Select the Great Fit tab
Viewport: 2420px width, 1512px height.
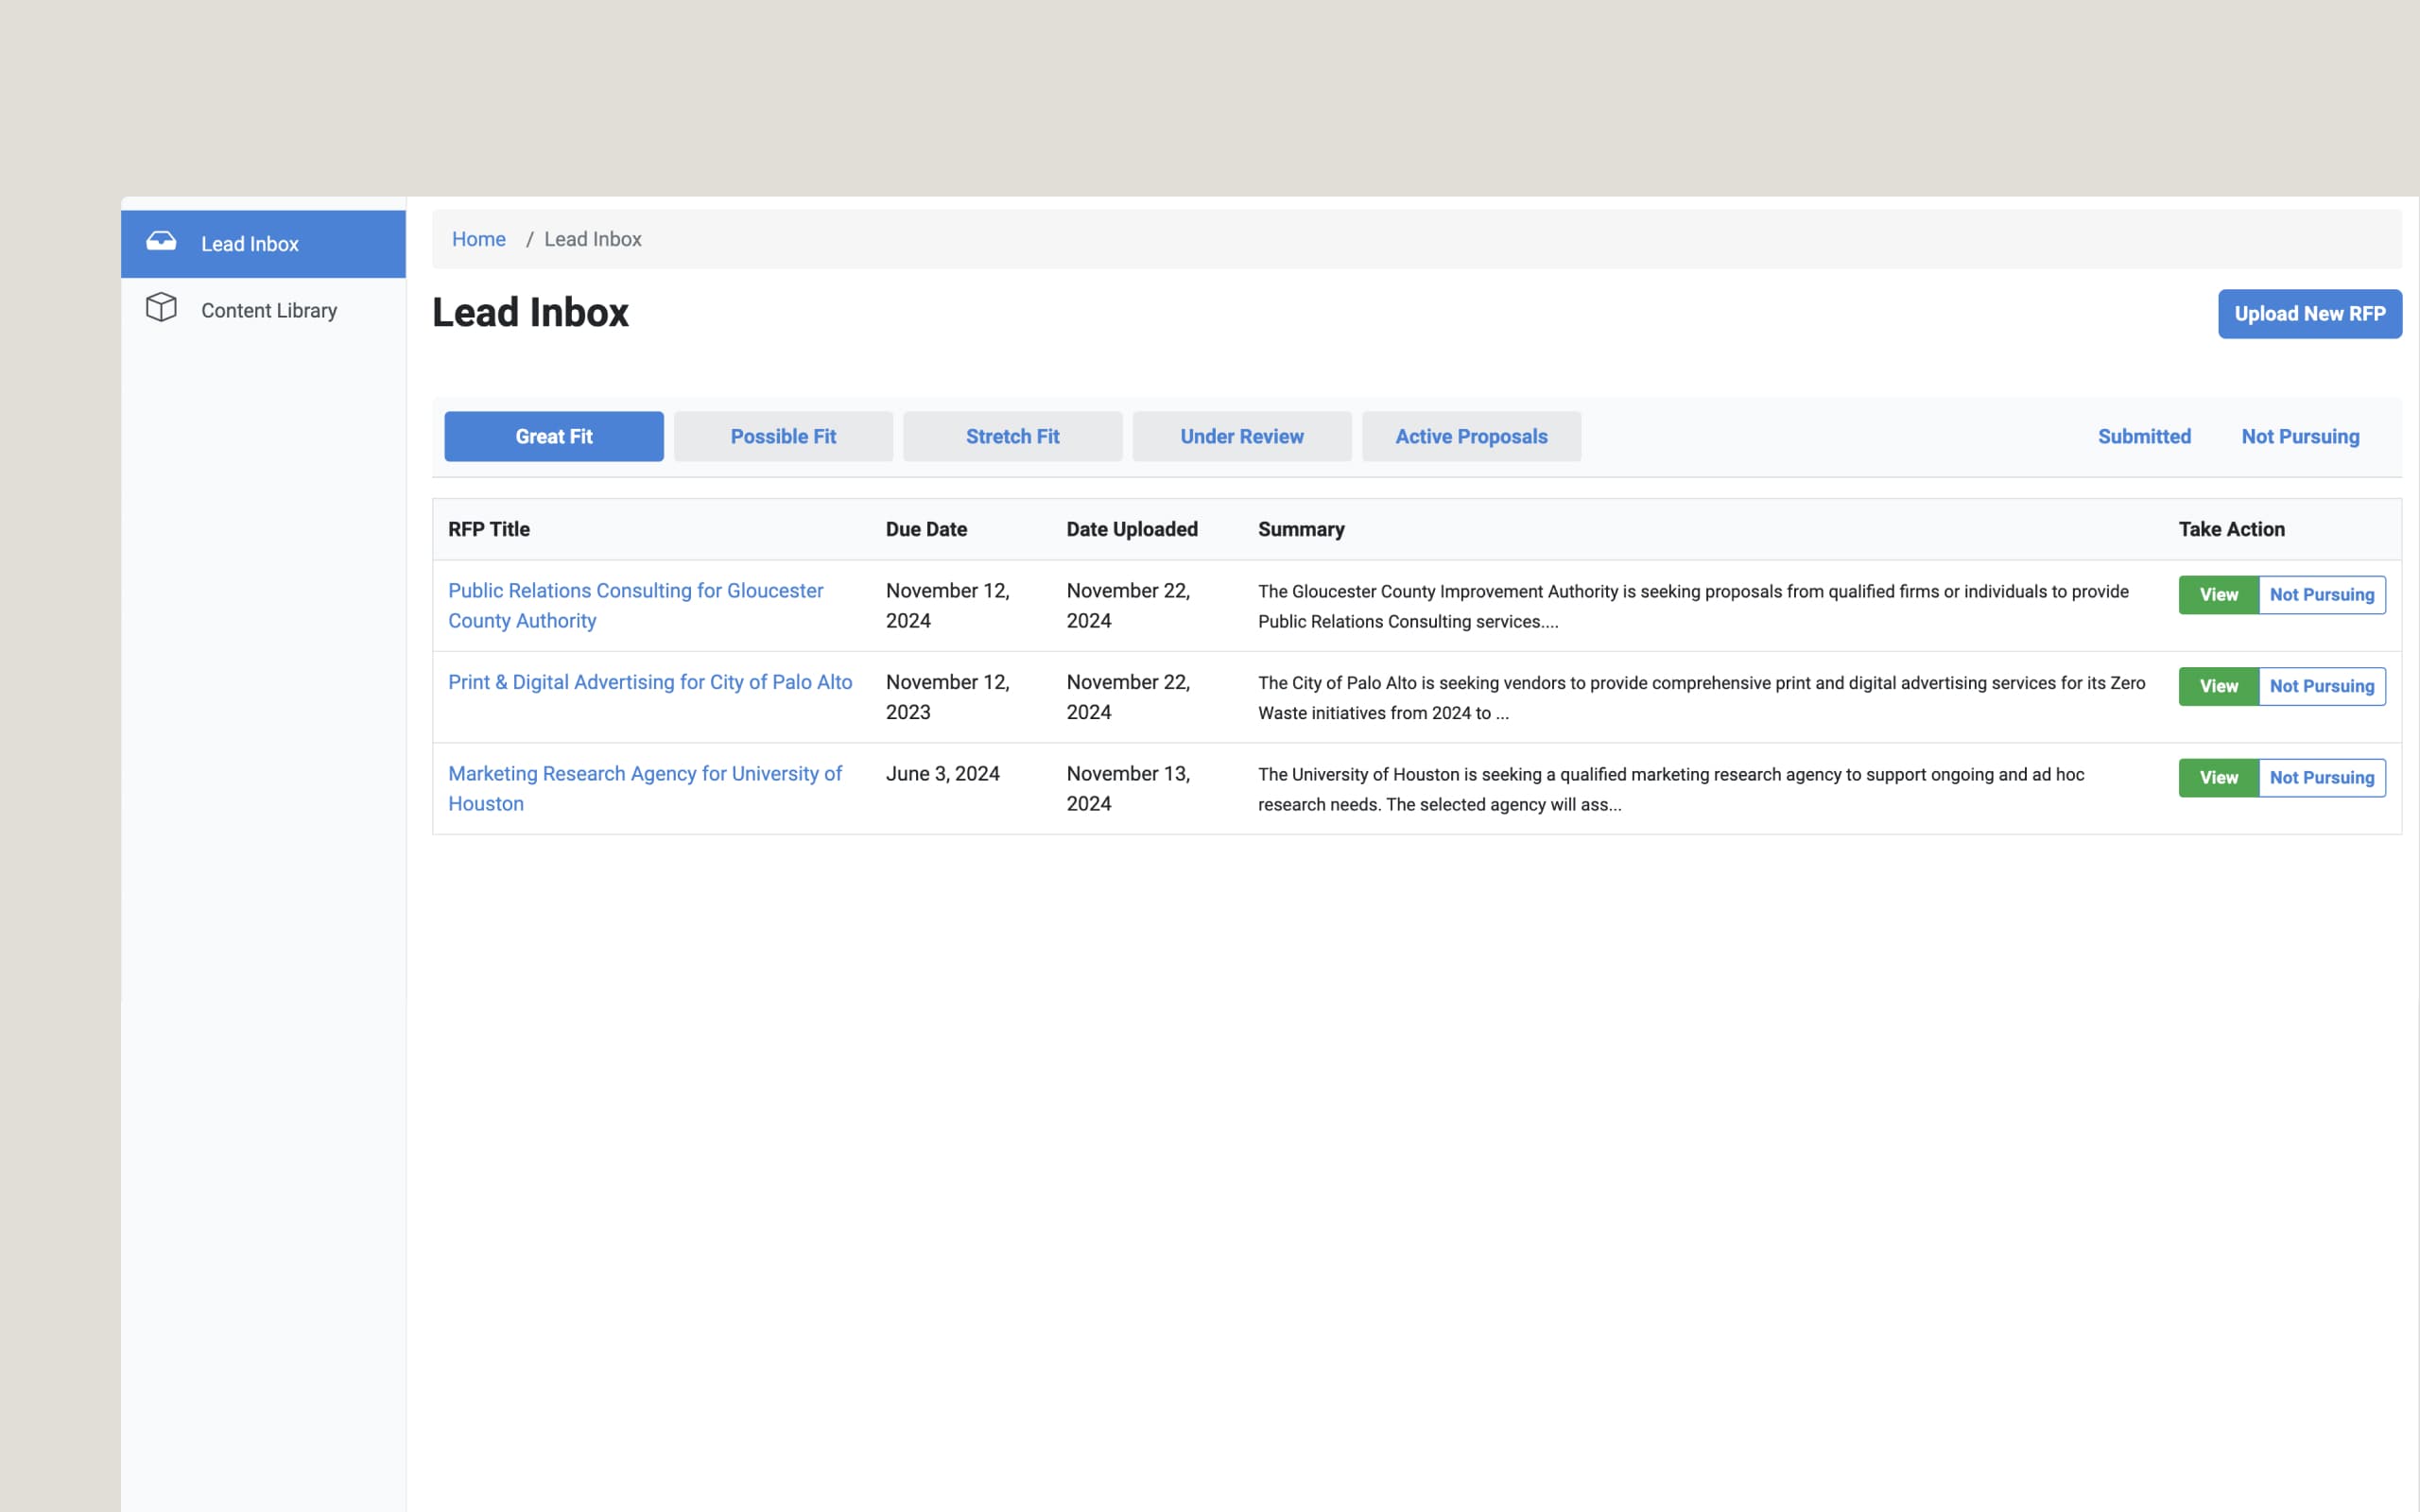pyautogui.click(x=553, y=437)
